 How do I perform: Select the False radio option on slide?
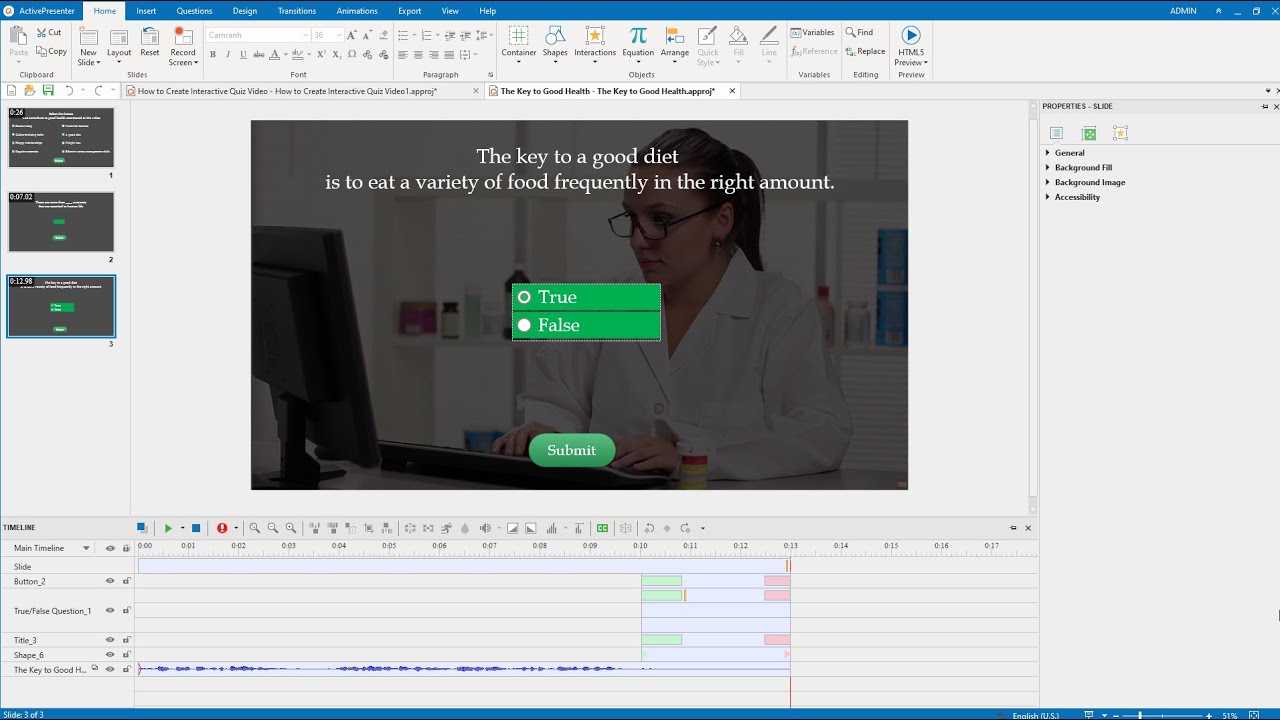click(x=524, y=325)
